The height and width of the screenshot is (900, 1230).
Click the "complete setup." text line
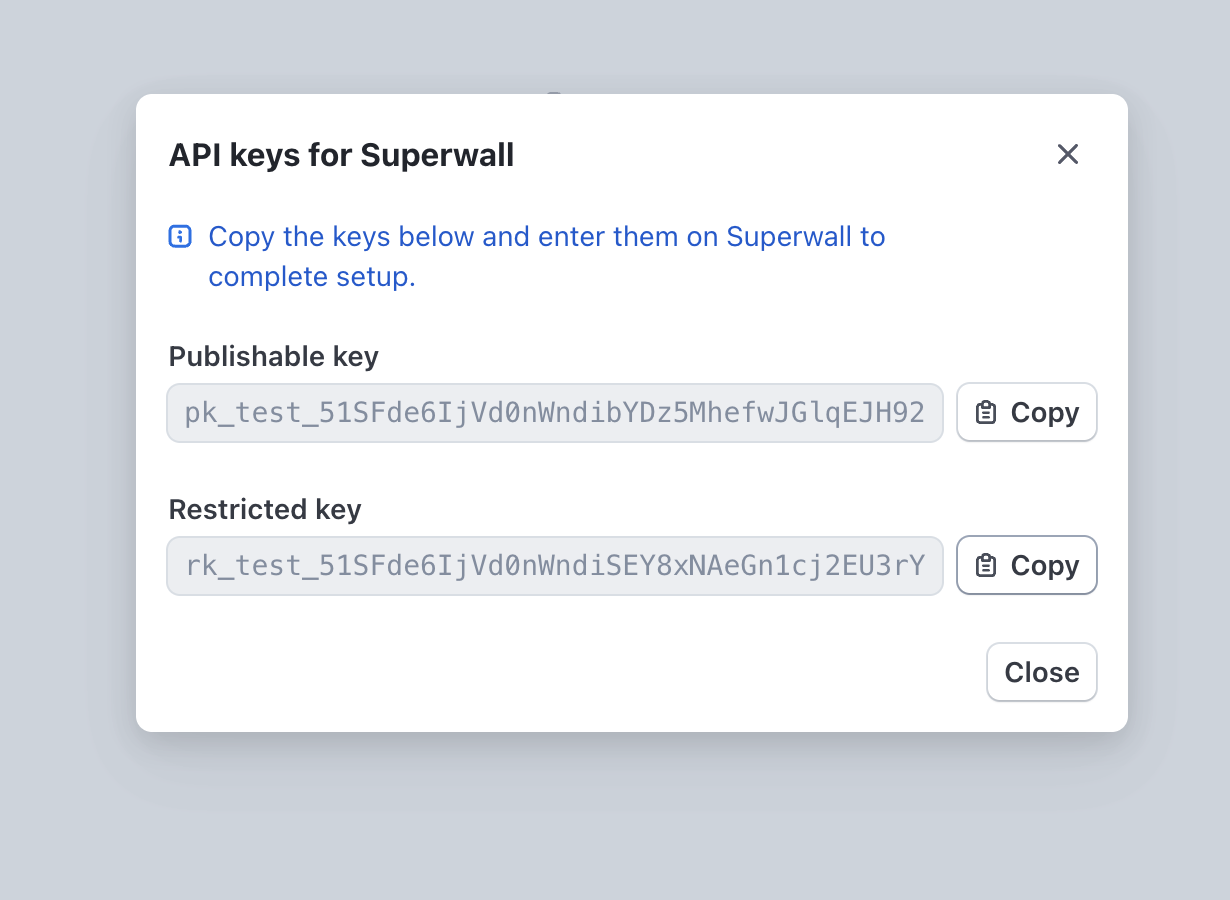pyautogui.click(x=311, y=278)
